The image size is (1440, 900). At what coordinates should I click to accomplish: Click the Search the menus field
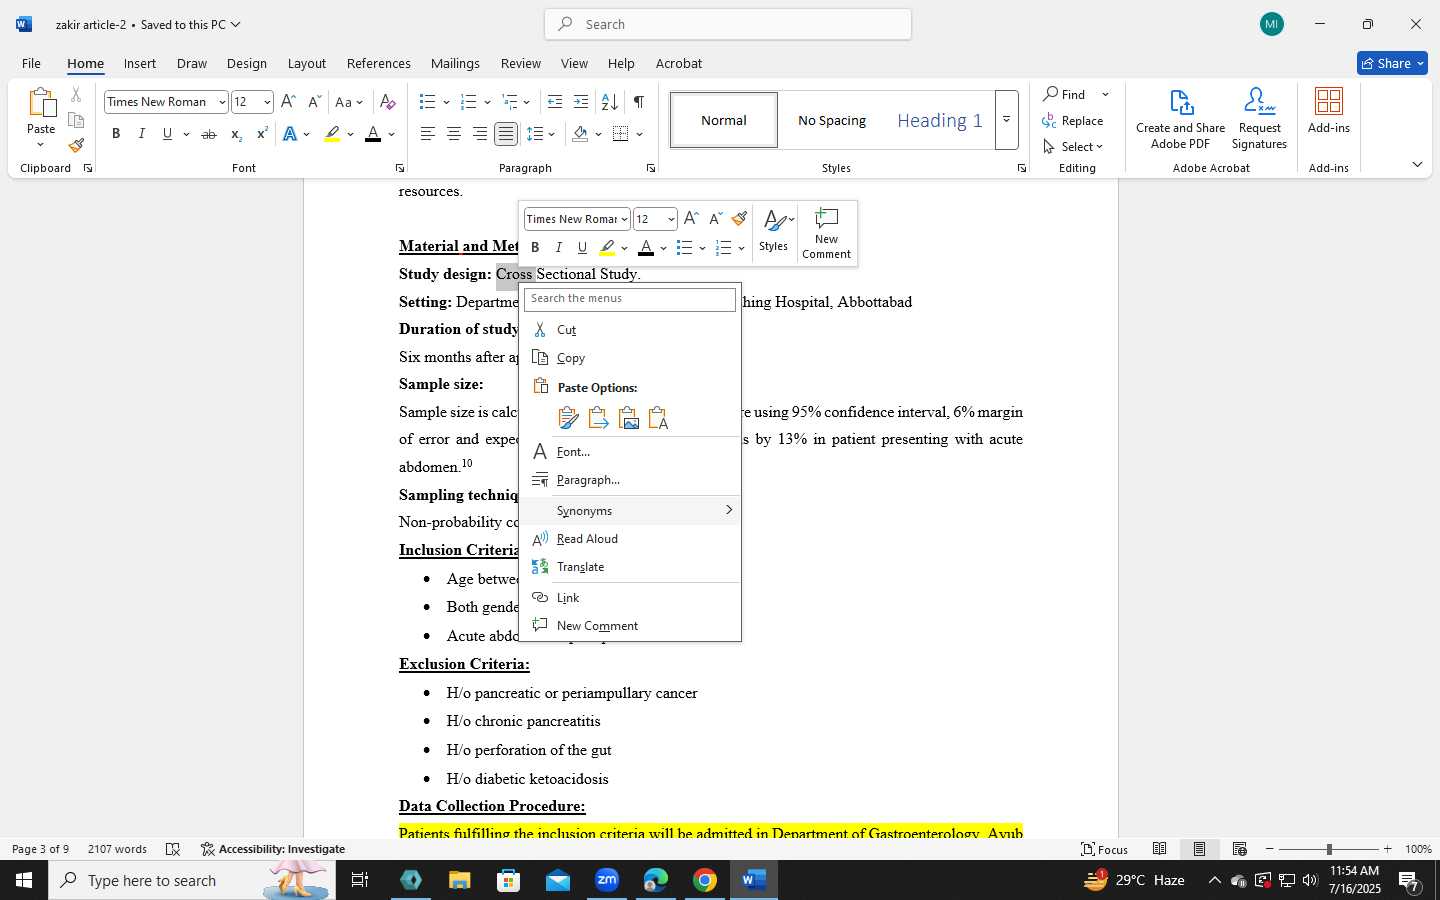click(630, 299)
